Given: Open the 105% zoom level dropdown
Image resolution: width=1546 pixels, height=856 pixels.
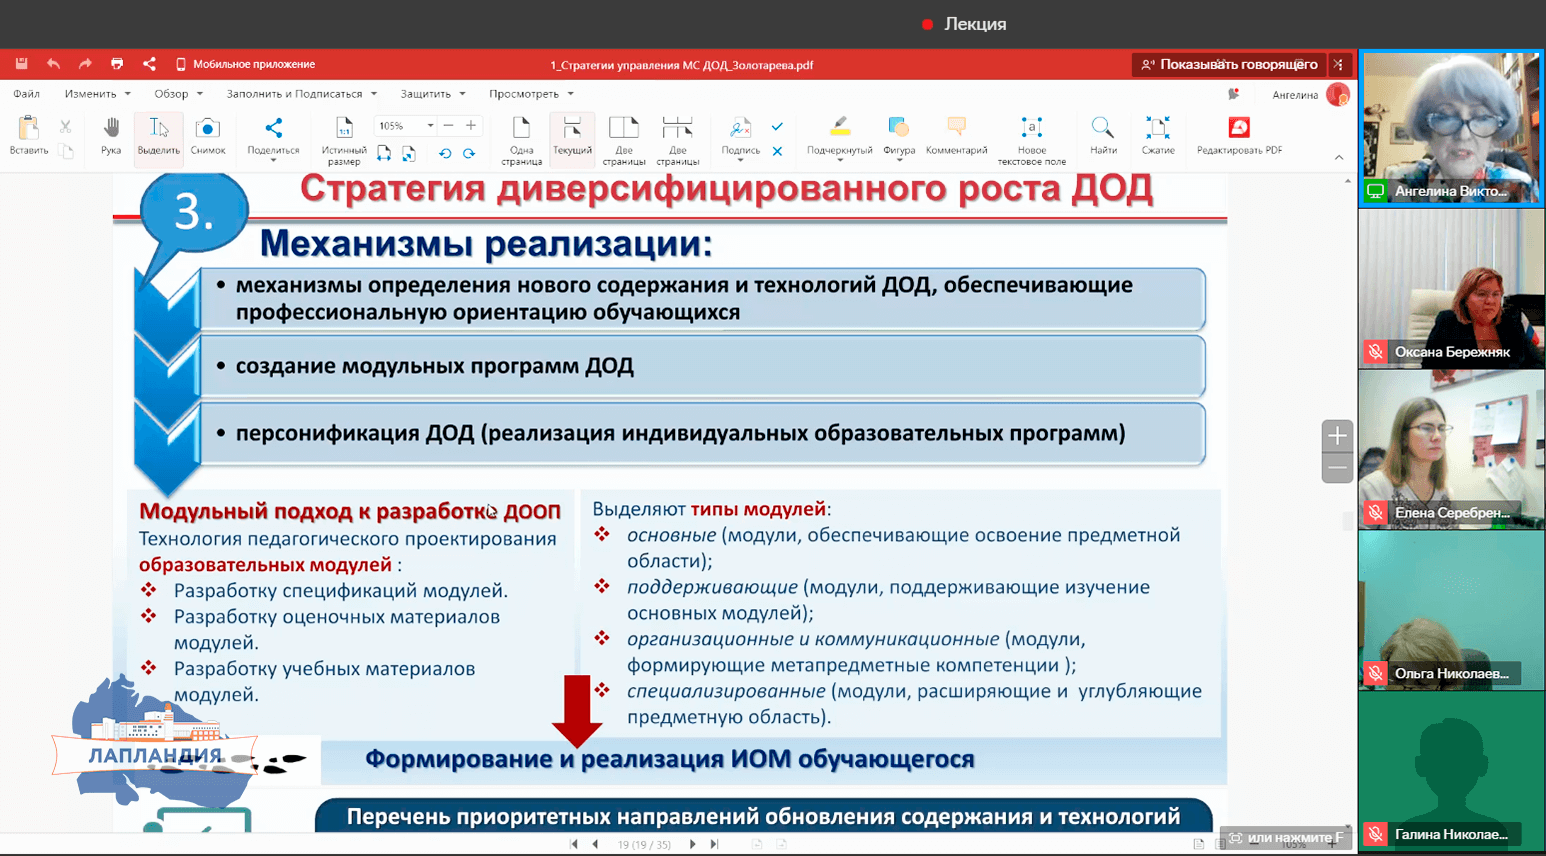Looking at the screenshot, I should pyautogui.click(x=430, y=126).
